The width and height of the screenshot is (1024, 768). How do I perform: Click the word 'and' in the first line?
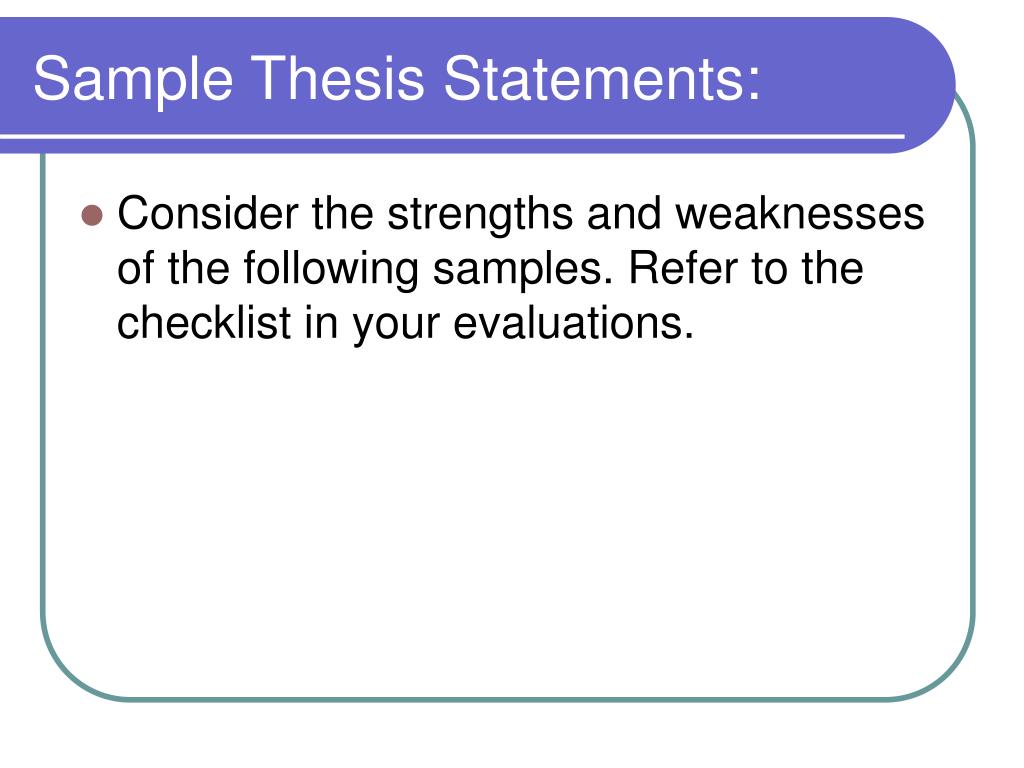click(624, 214)
